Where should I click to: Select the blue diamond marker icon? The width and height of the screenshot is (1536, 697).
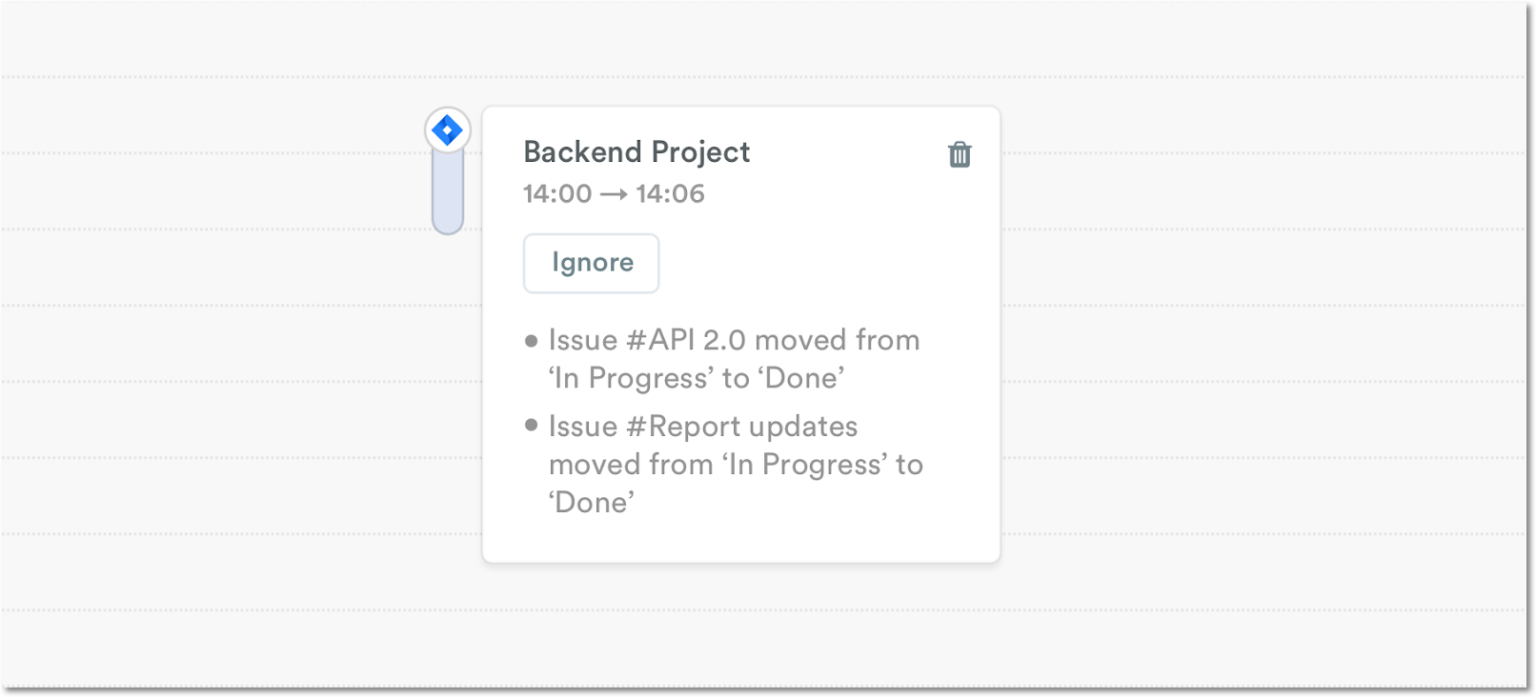tap(447, 129)
